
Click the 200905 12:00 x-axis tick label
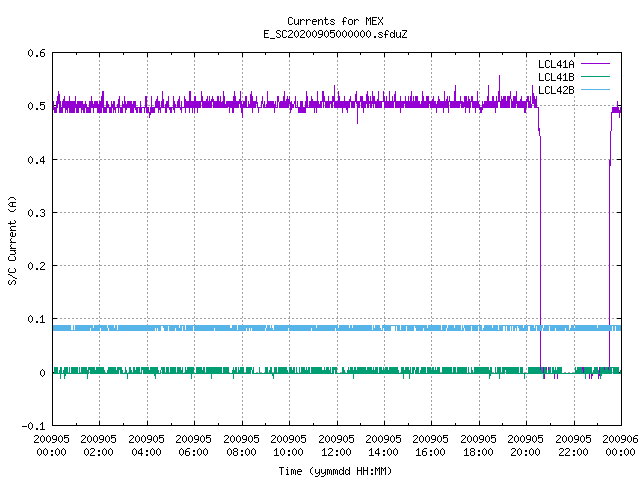[x=336, y=446]
